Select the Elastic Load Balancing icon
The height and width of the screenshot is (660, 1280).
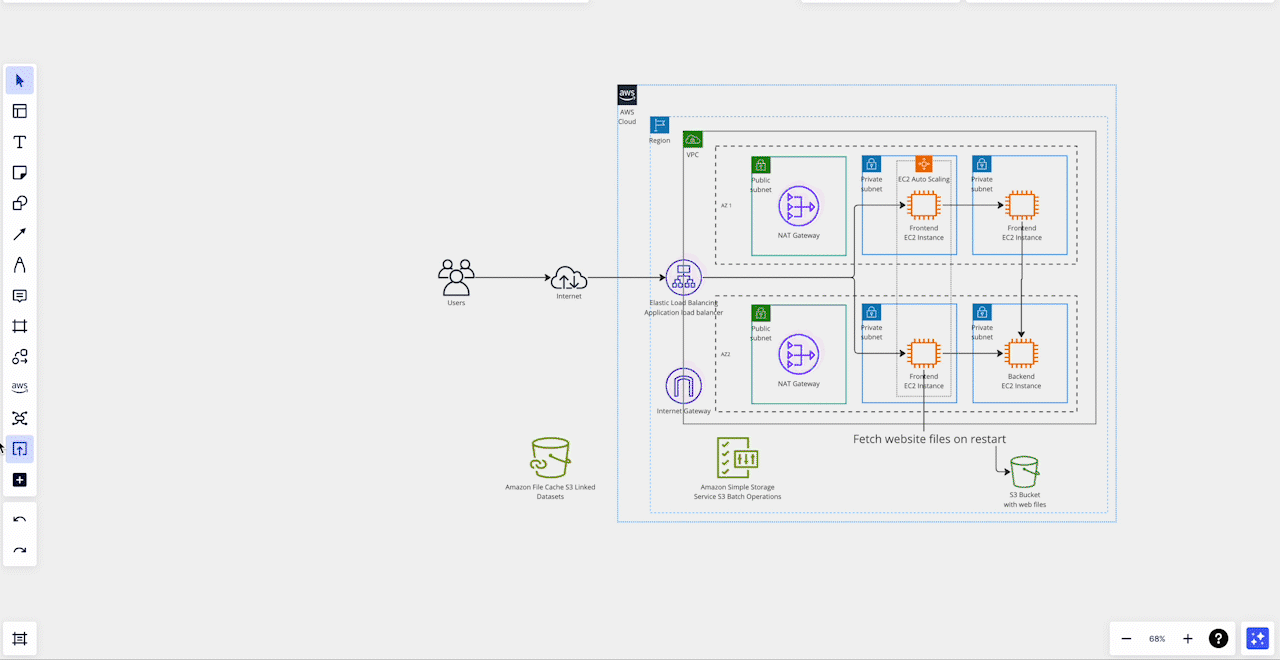684,276
